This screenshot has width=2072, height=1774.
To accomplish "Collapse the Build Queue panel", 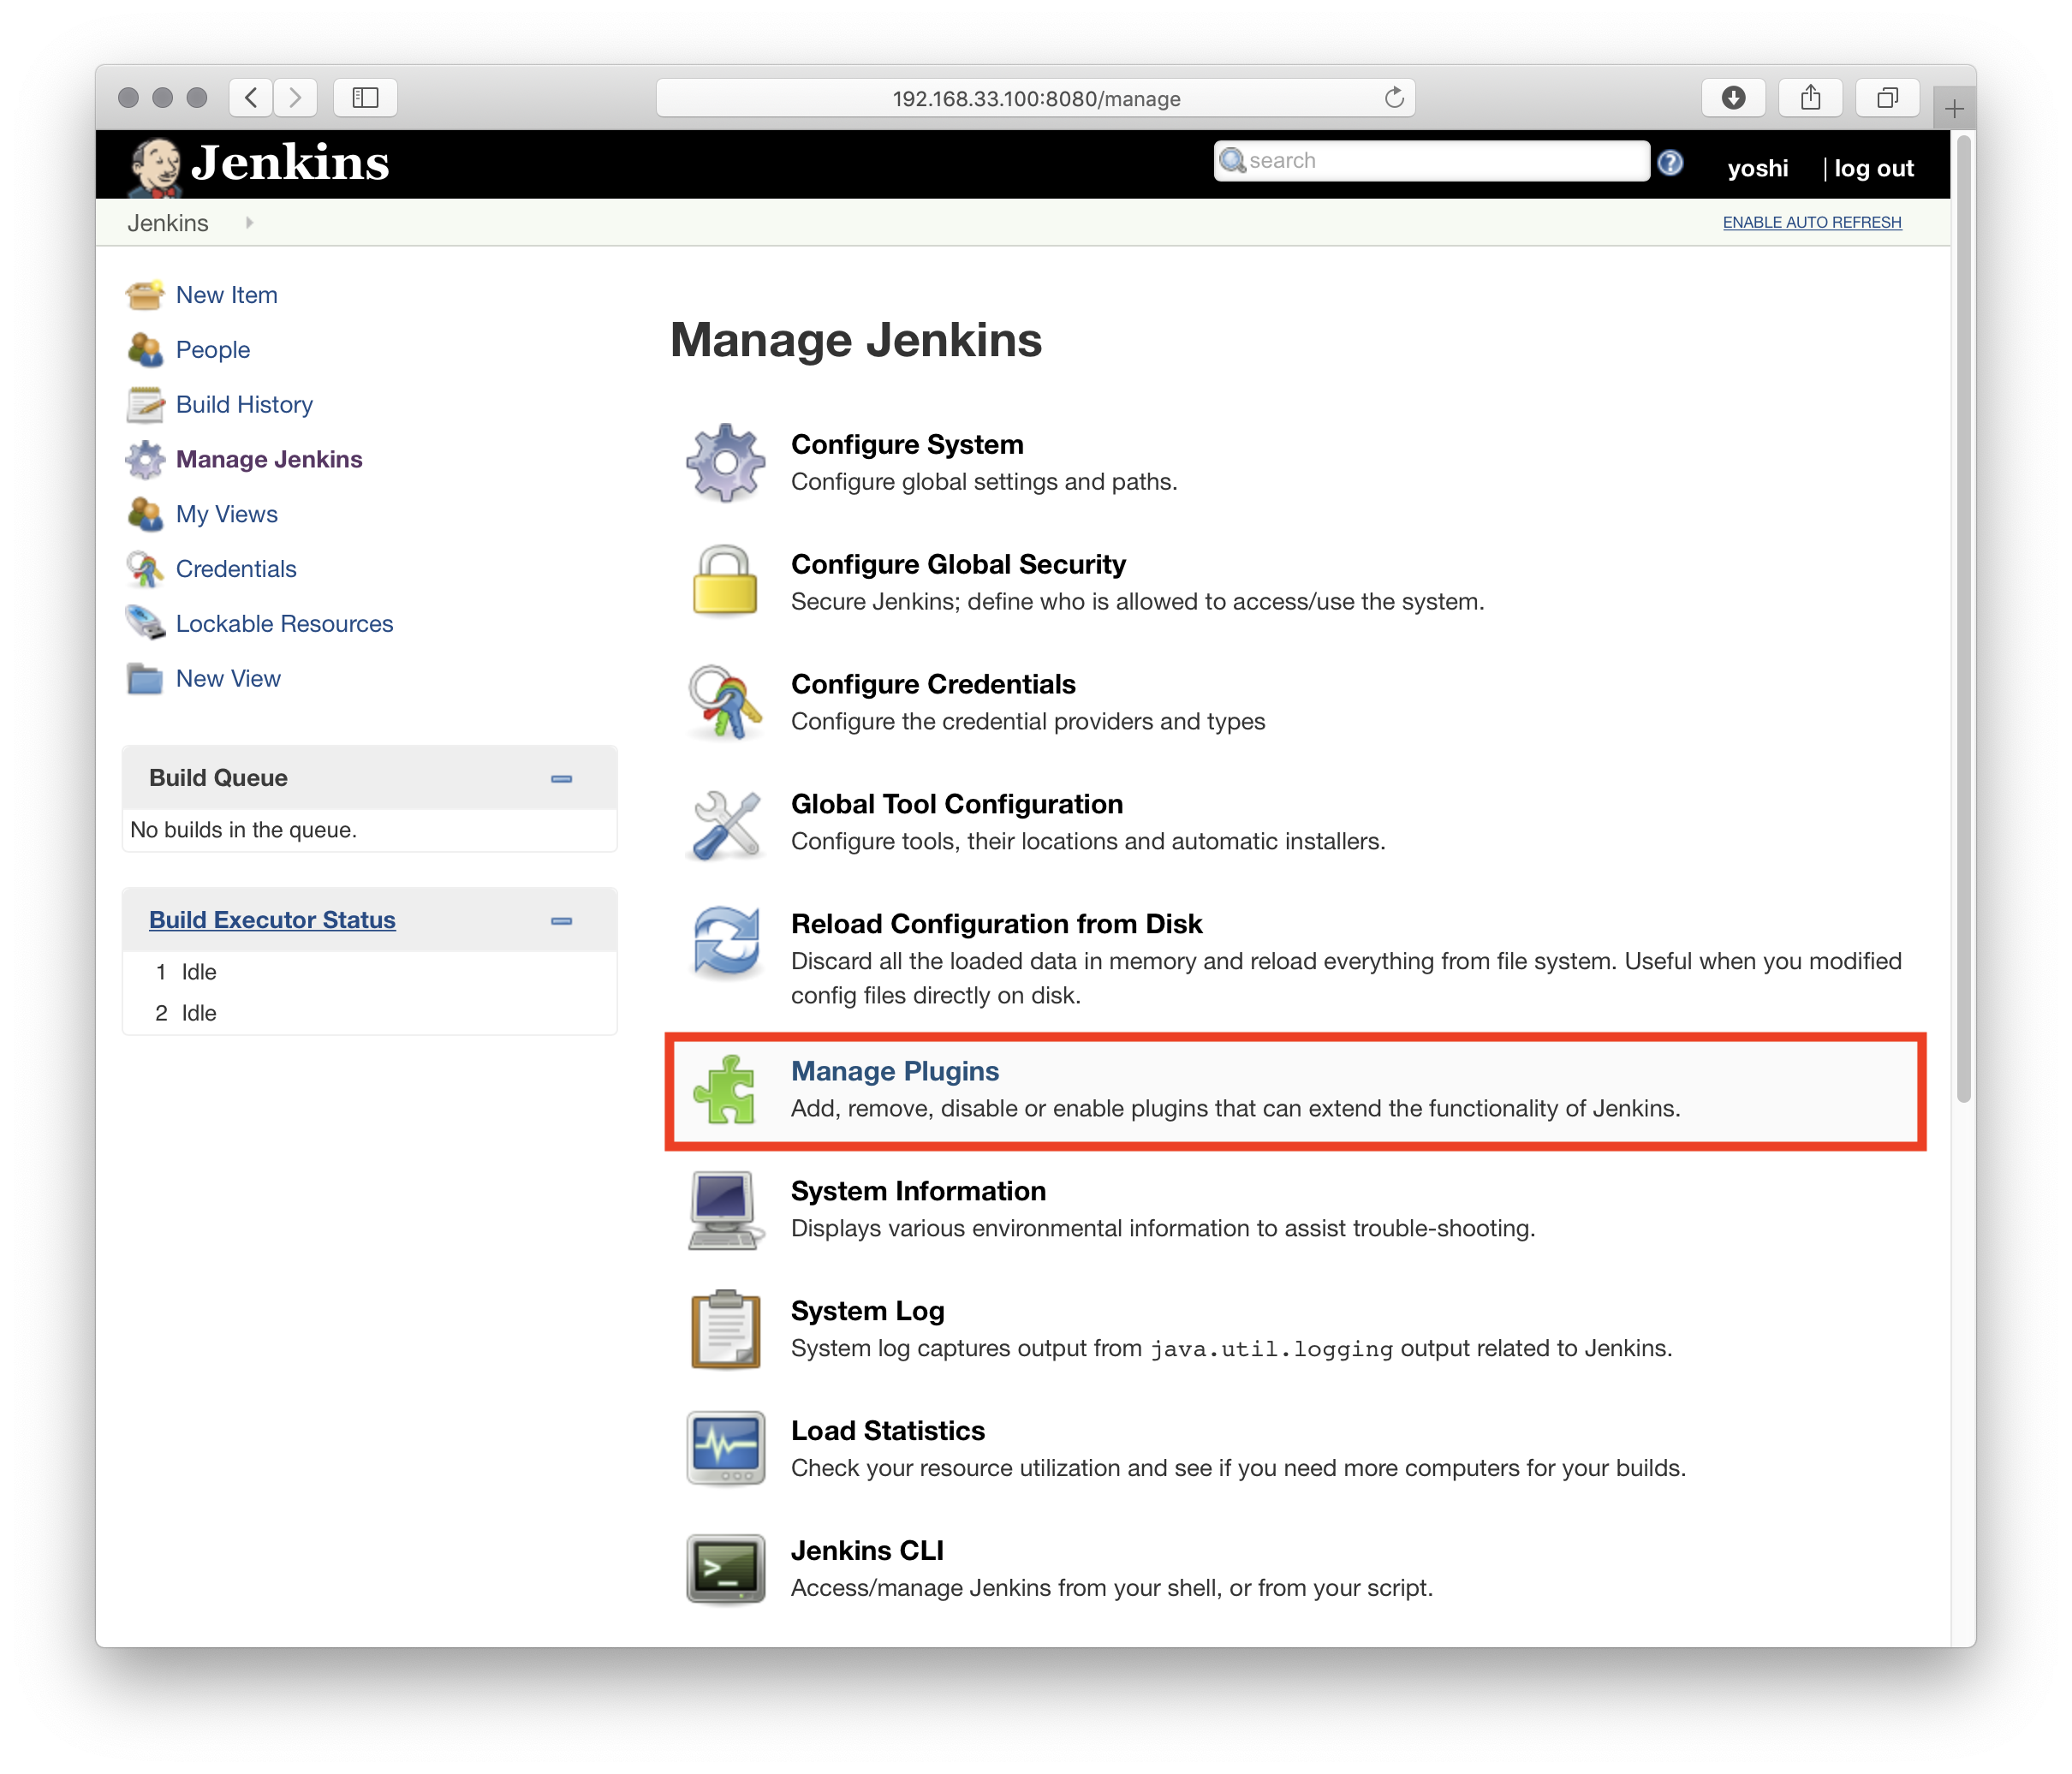I will click(x=562, y=779).
